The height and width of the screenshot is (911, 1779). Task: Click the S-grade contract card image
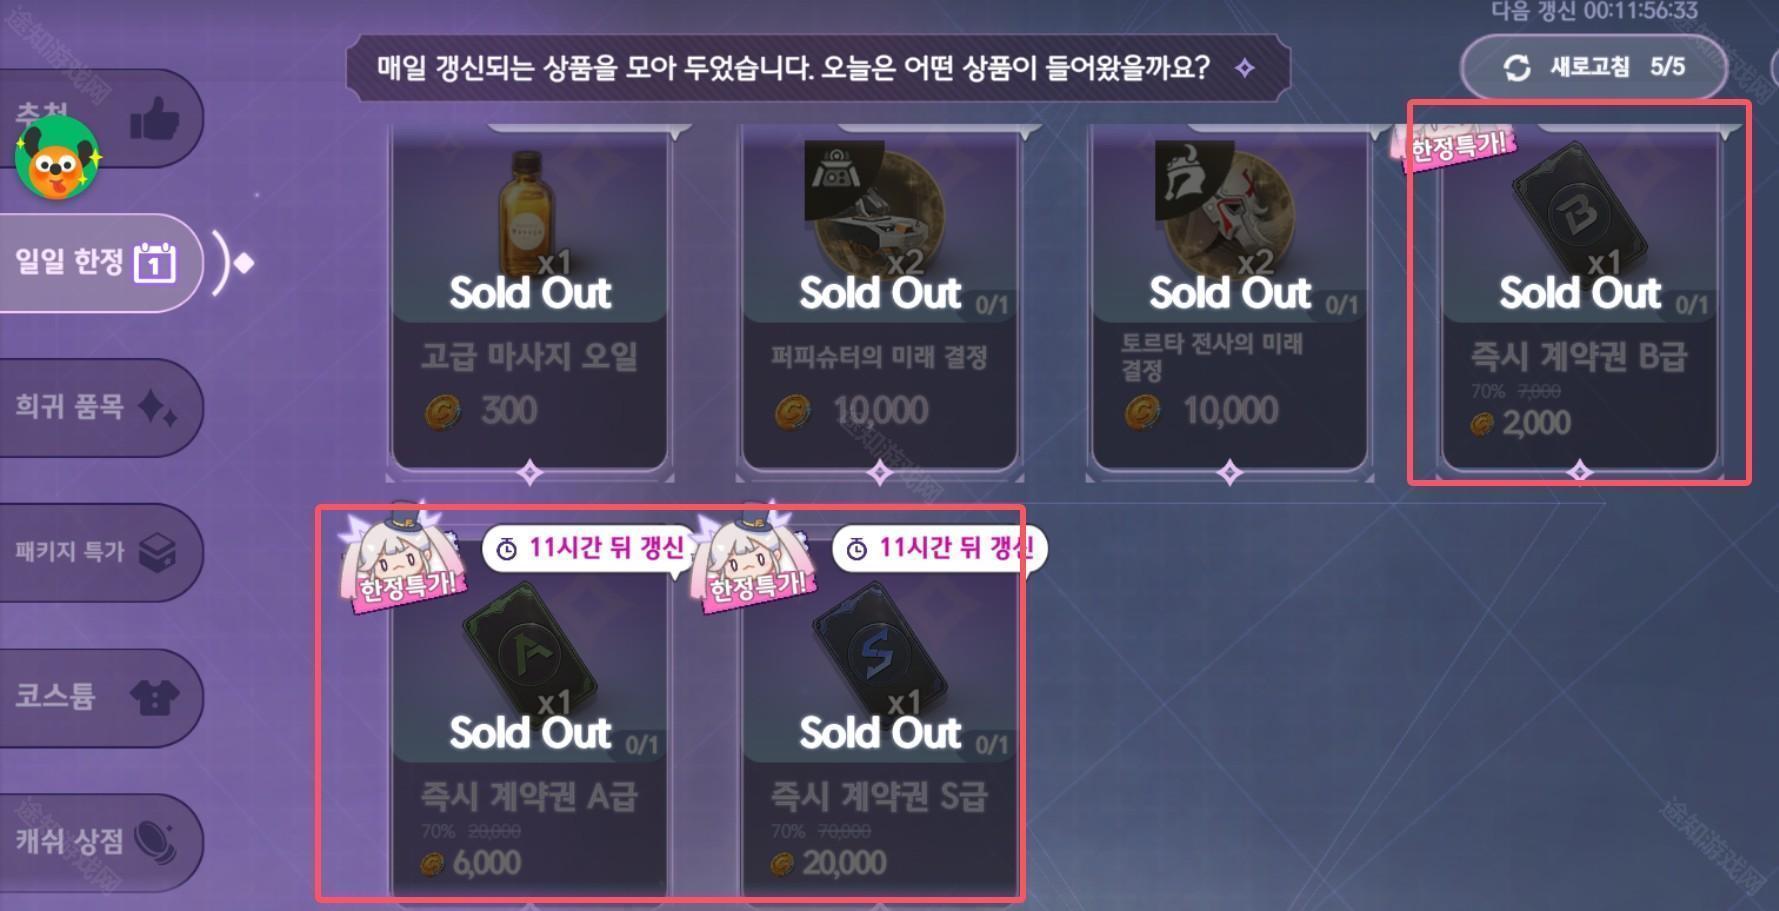(877, 645)
